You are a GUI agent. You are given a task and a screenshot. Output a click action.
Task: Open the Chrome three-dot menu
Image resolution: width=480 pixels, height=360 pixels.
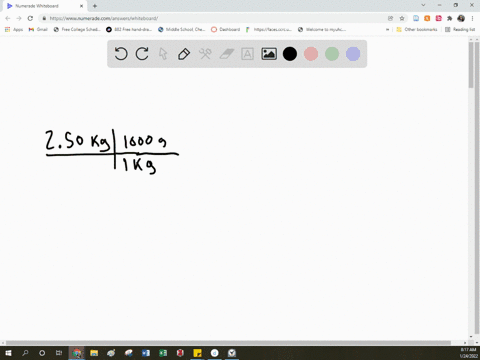point(472,18)
